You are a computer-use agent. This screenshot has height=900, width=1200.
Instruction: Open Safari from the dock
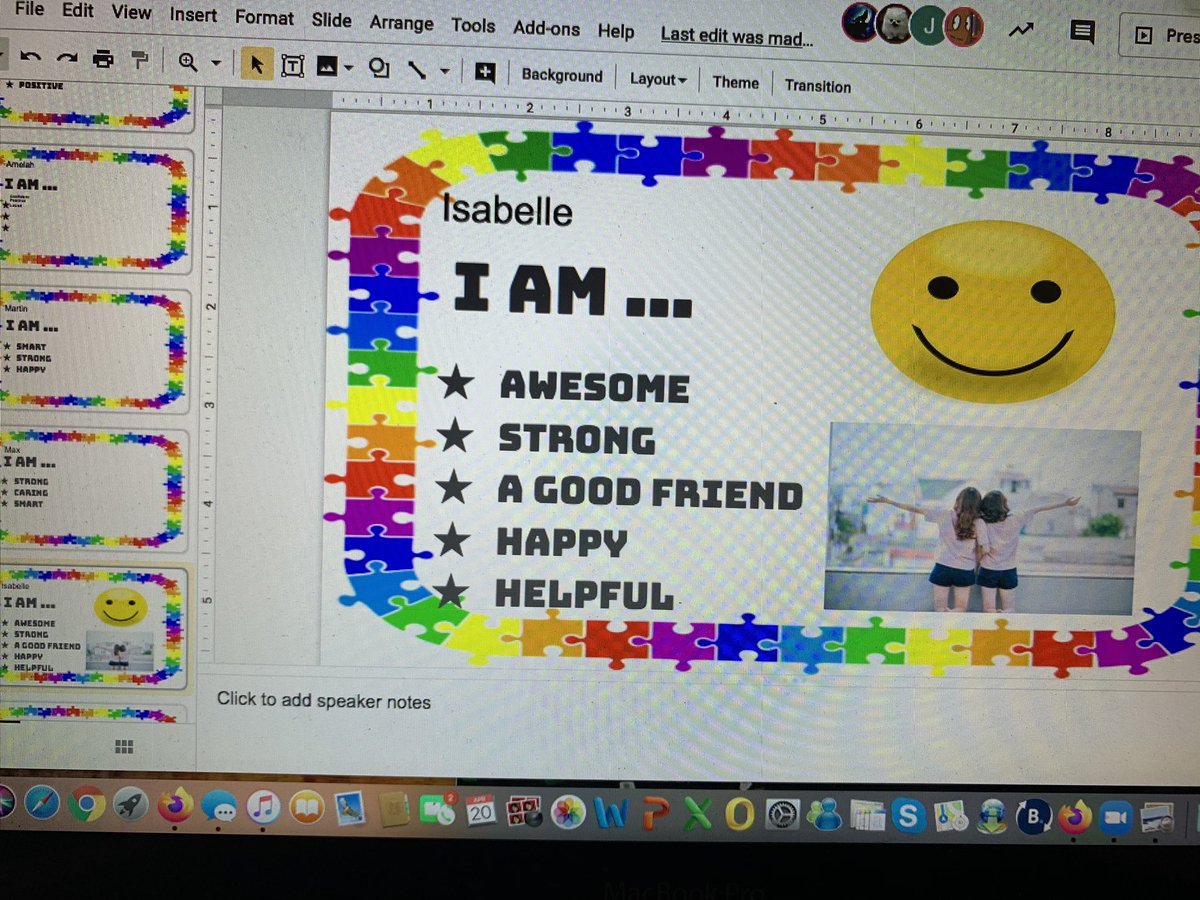pyautogui.click(x=42, y=803)
